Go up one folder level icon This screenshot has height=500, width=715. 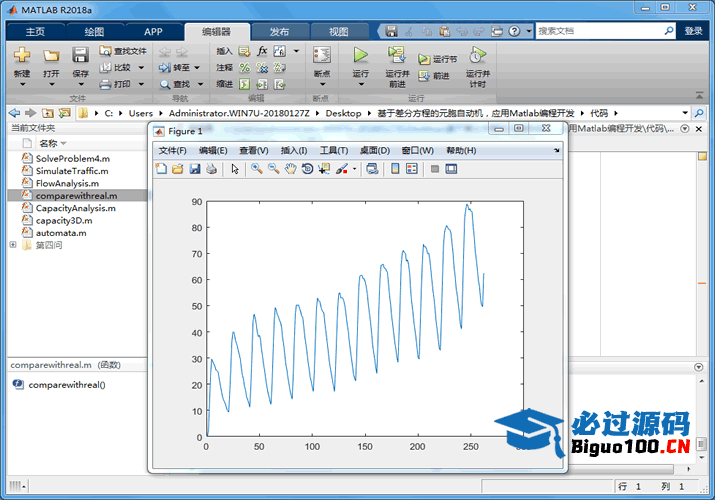pyautogui.click(x=47, y=113)
